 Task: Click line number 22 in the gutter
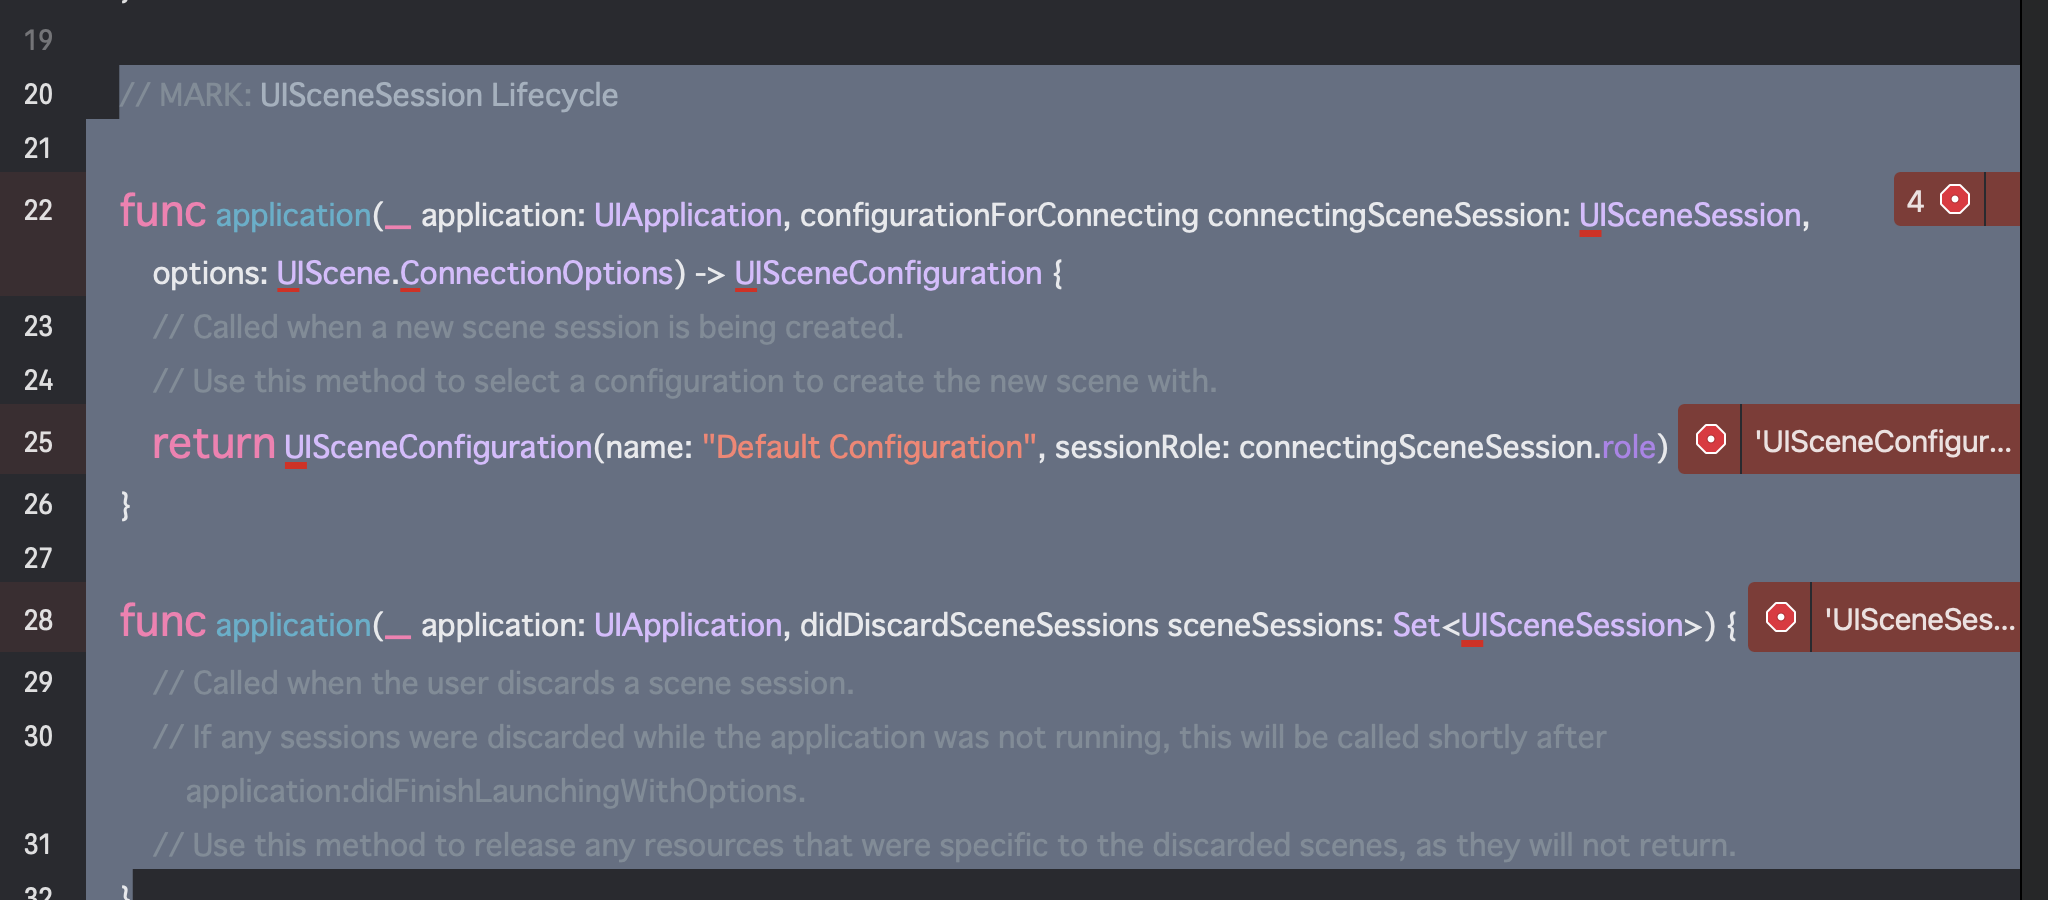pos(38,210)
